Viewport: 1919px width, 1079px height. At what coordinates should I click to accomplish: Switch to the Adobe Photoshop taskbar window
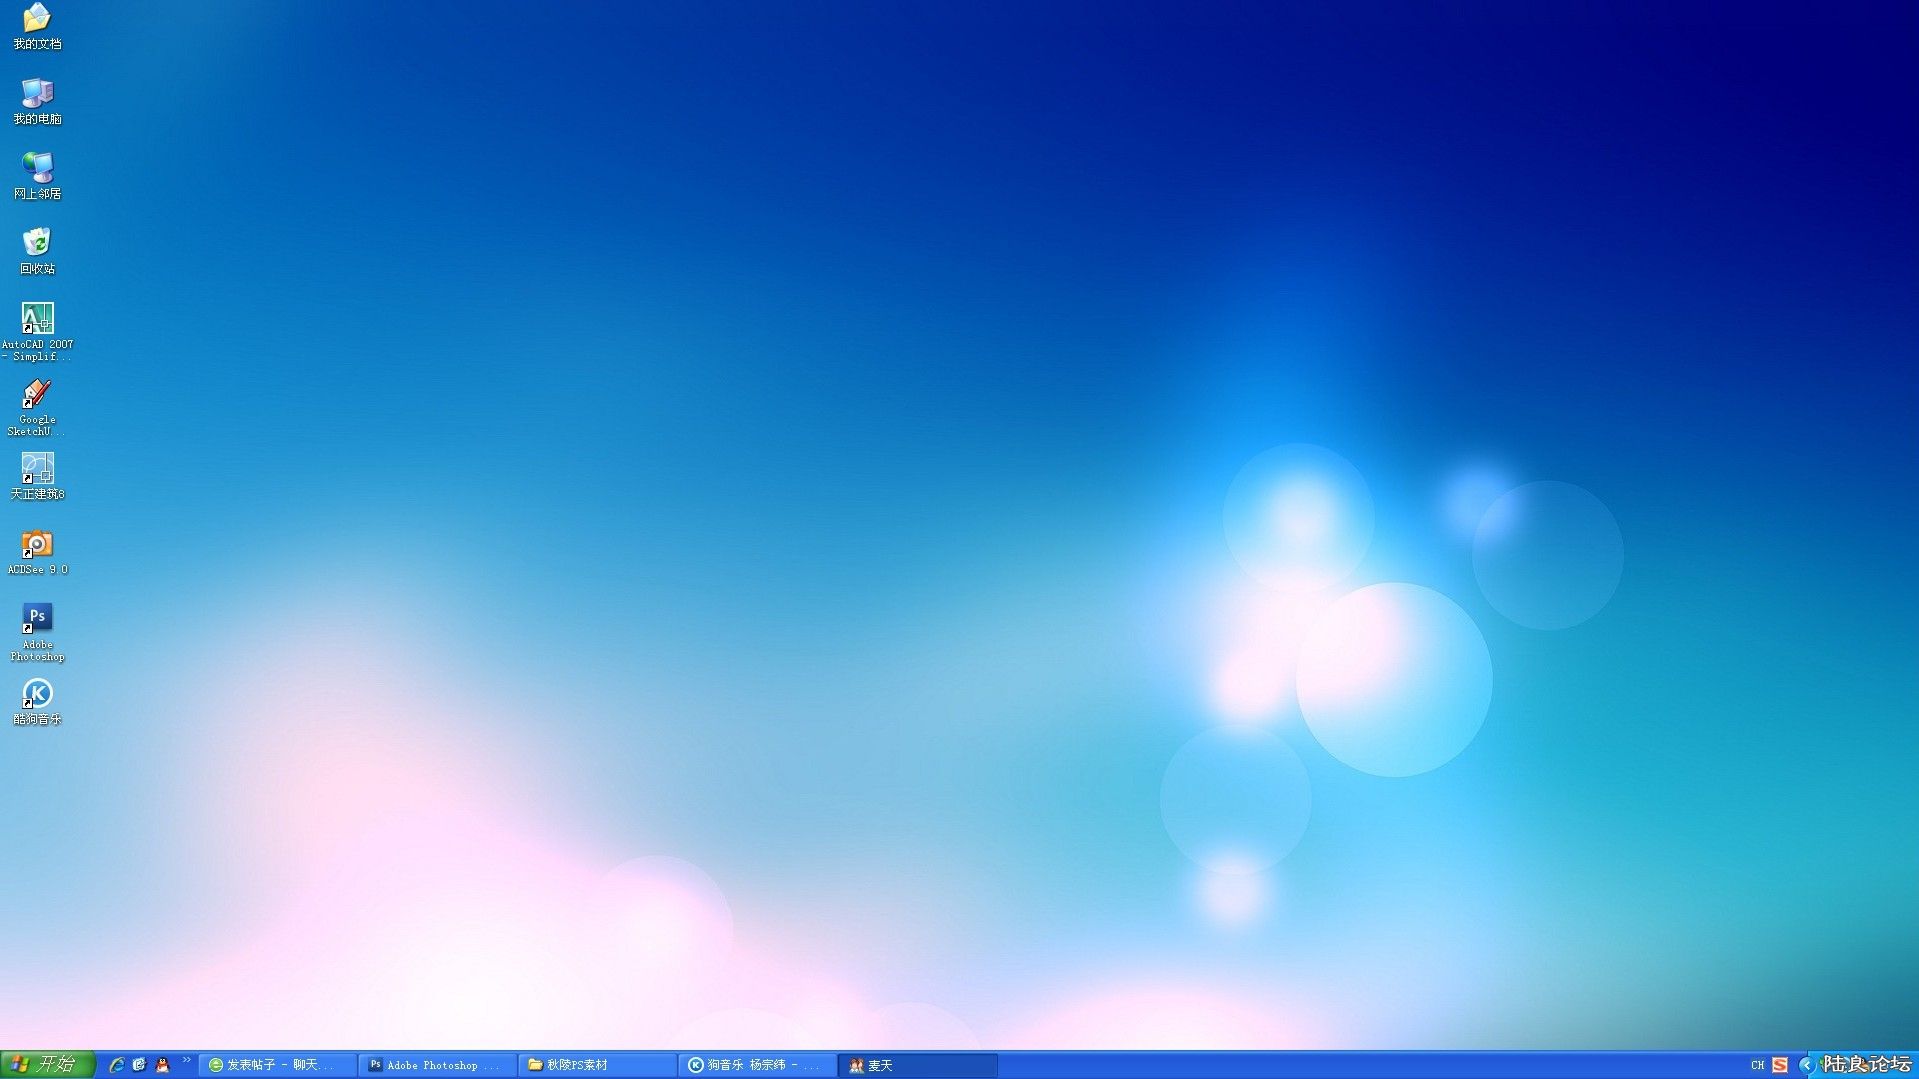click(x=437, y=1065)
